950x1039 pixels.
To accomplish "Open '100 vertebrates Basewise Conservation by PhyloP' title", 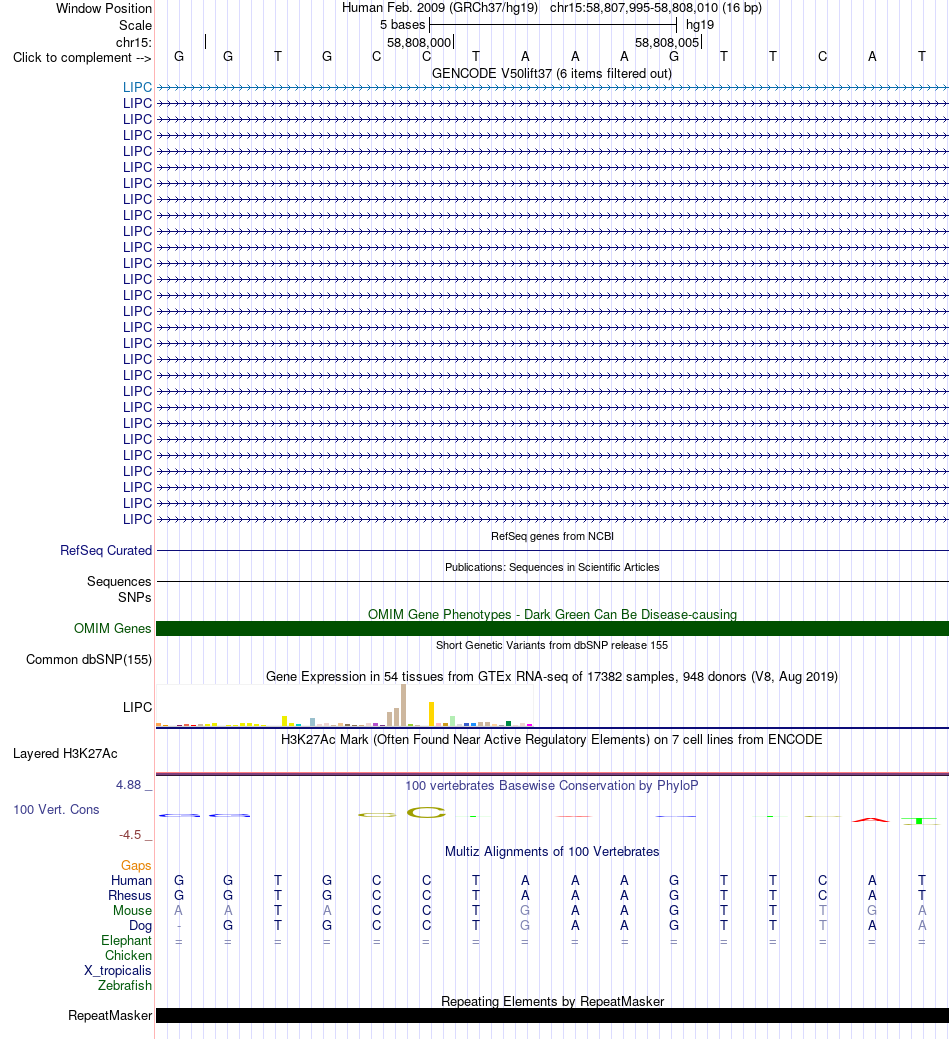I will coord(552,785).
